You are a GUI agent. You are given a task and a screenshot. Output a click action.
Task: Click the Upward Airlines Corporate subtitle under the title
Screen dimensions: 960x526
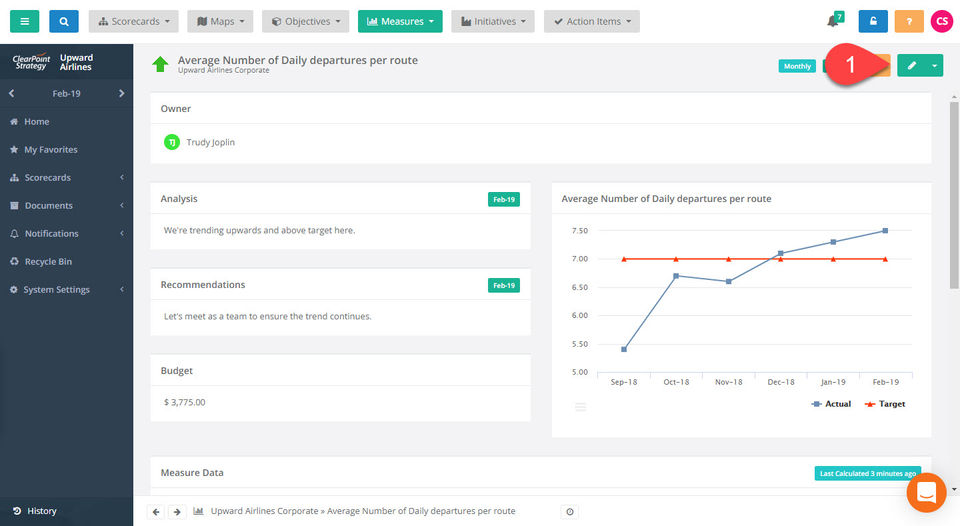point(223,70)
